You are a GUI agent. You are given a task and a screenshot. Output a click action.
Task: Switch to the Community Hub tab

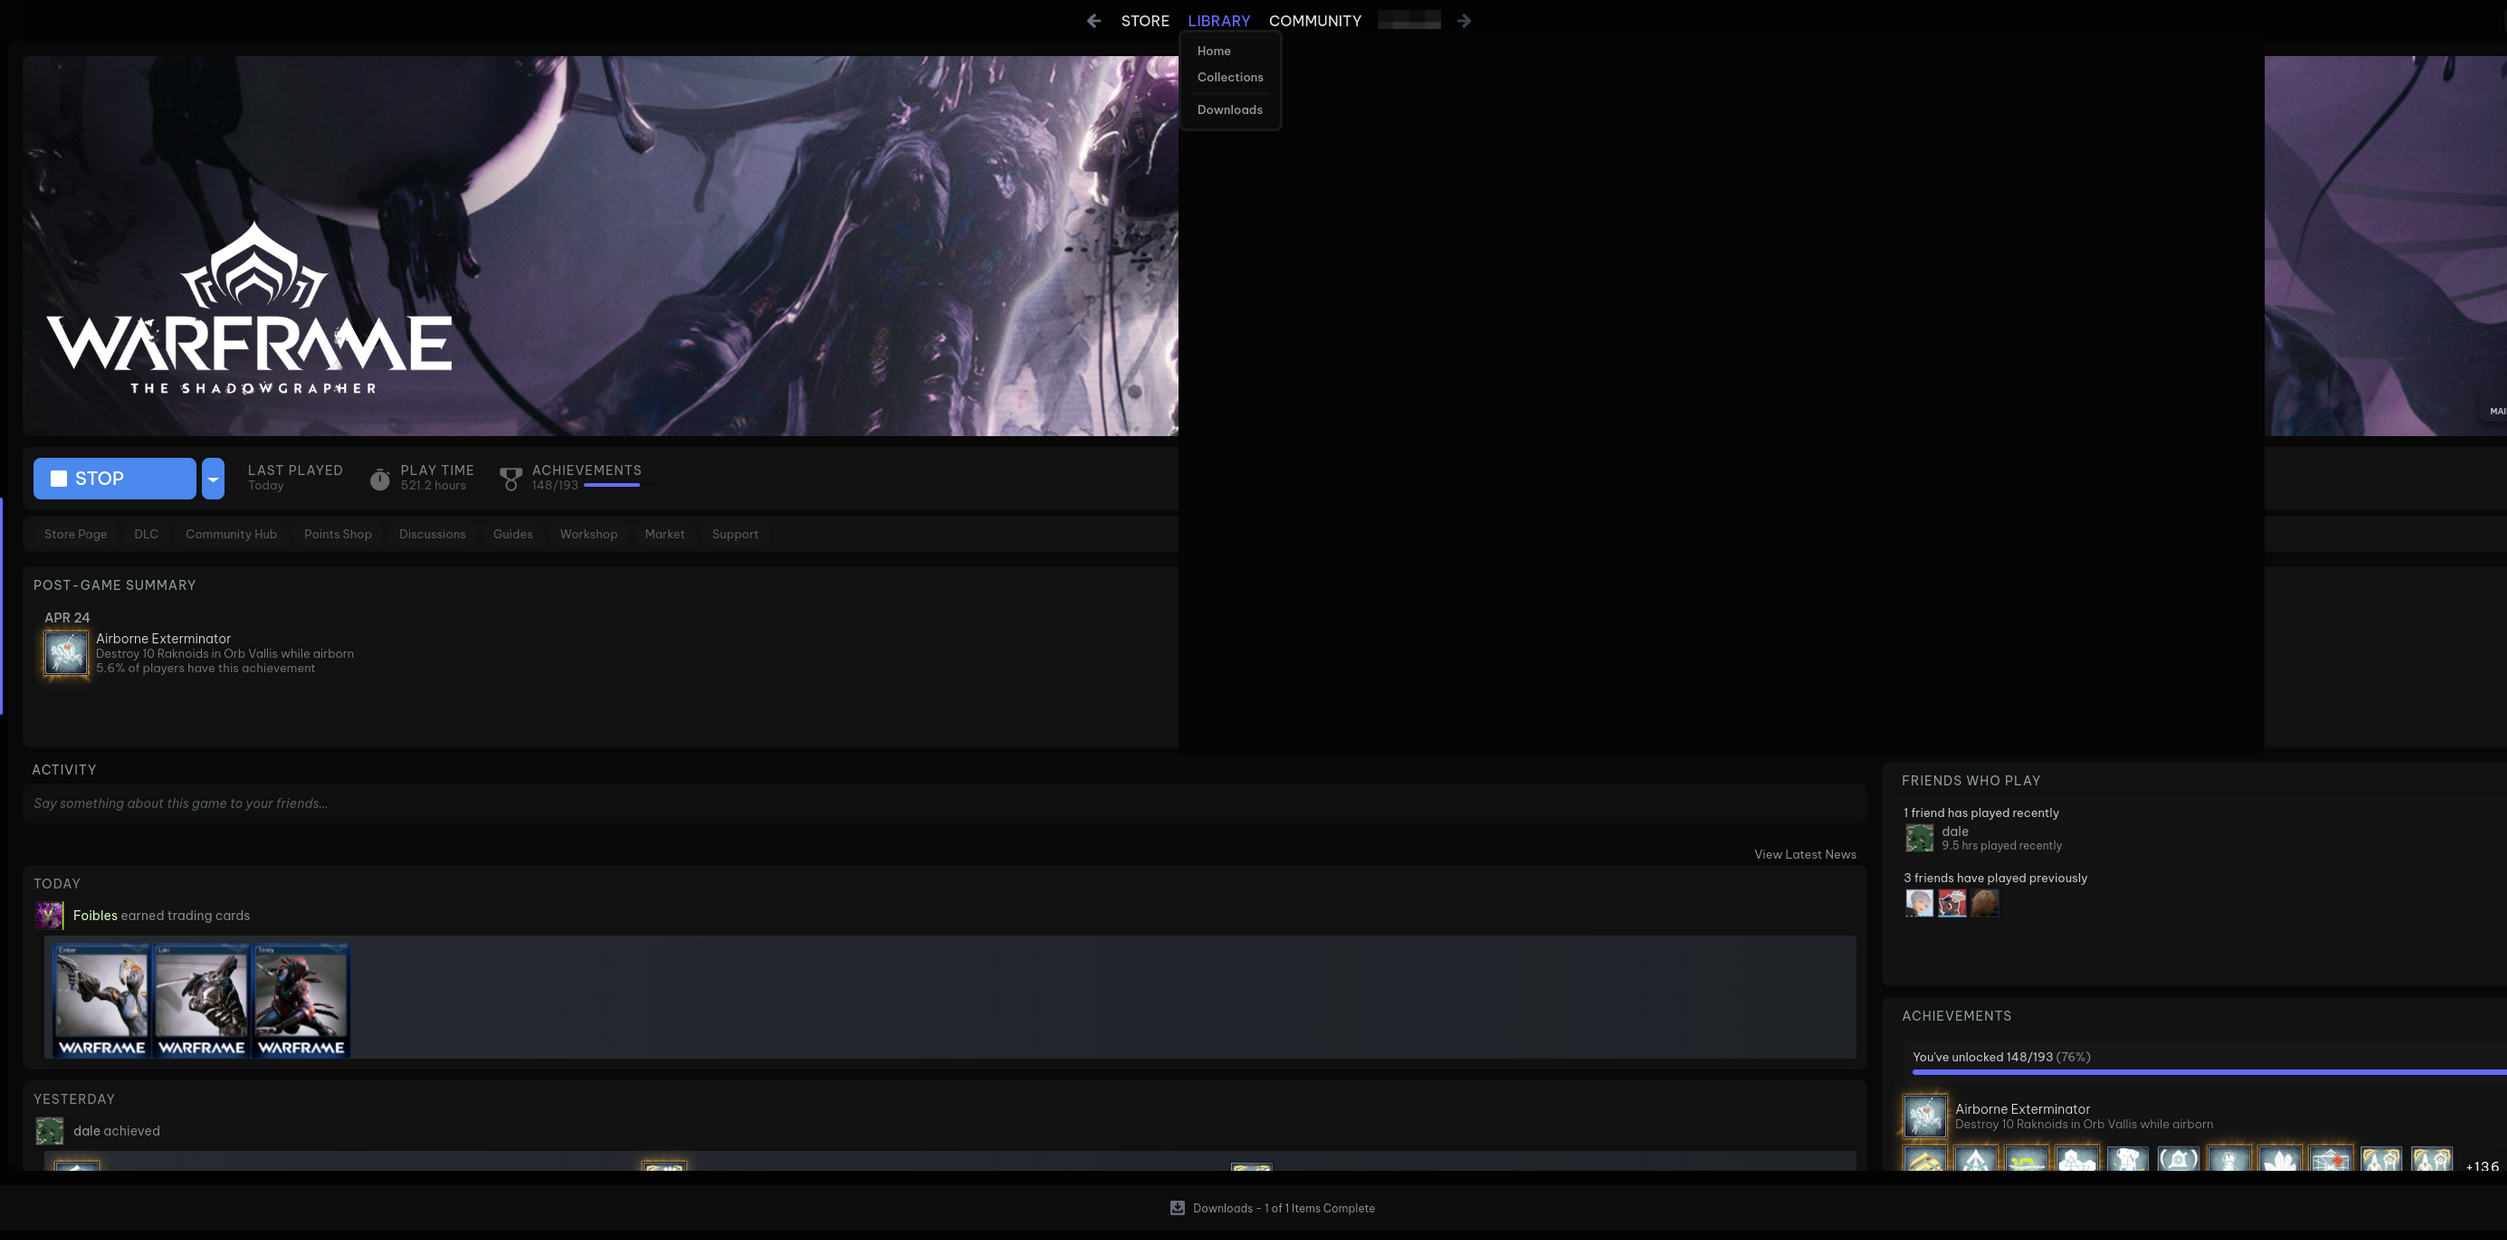tap(231, 534)
